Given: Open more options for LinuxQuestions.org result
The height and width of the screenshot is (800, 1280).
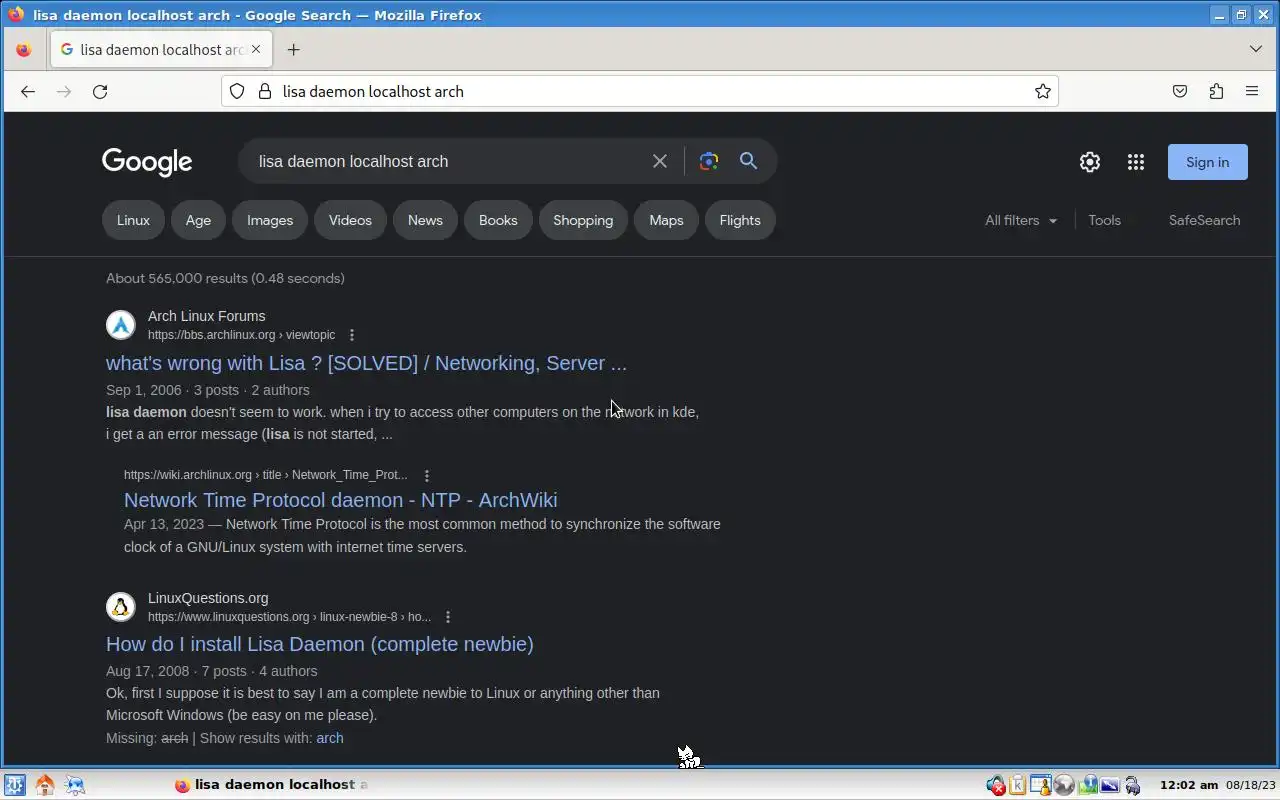Looking at the screenshot, I should (x=448, y=617).
